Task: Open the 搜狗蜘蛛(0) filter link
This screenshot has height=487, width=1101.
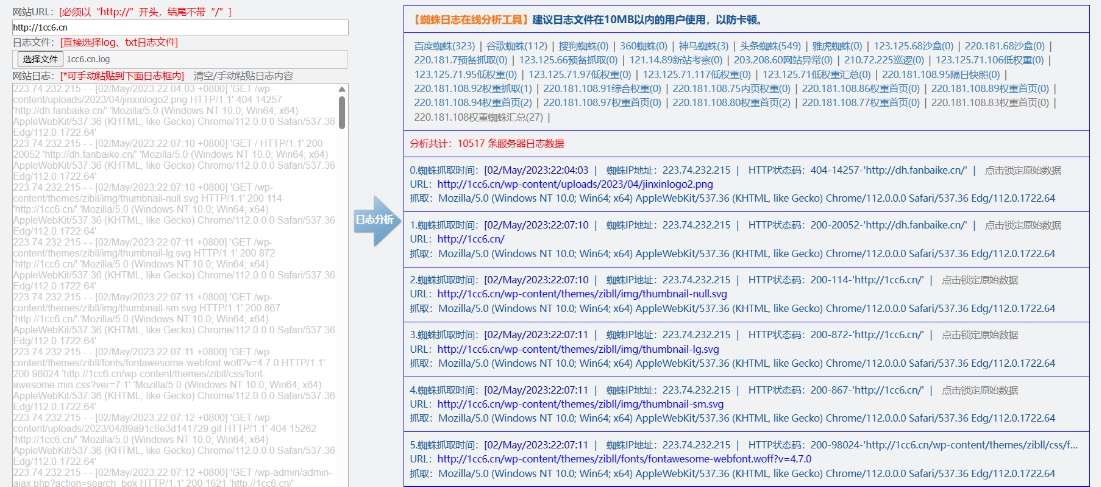Action: pyautogui.click(x=584, y=46)
